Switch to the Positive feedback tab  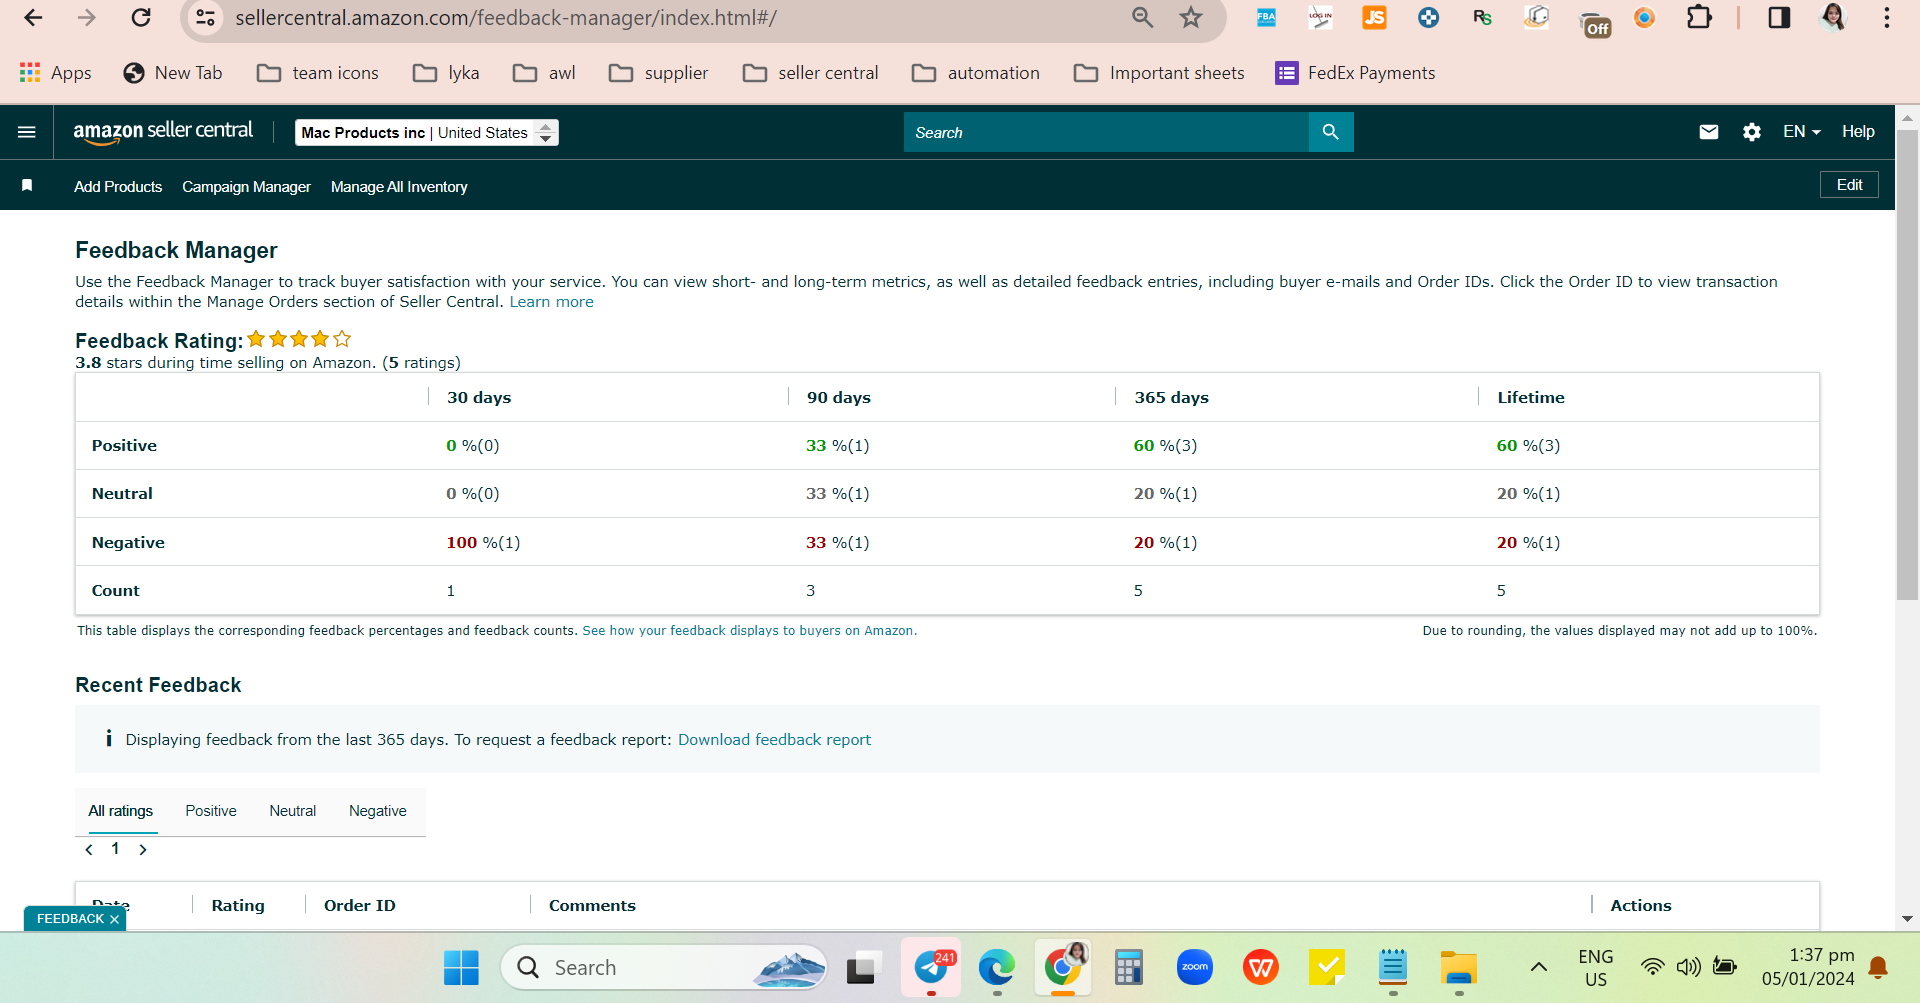pos(211,811)
